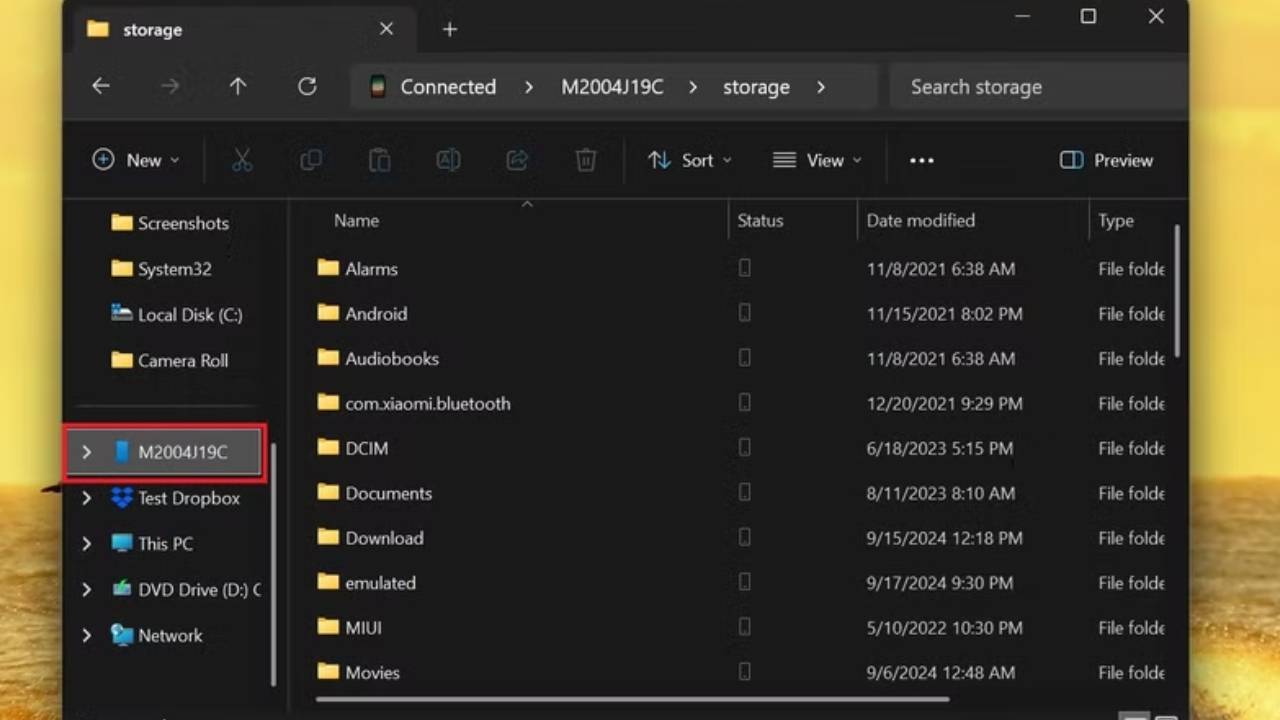Close the storage tab
The image size is (1280, 720).
point(386,30)
